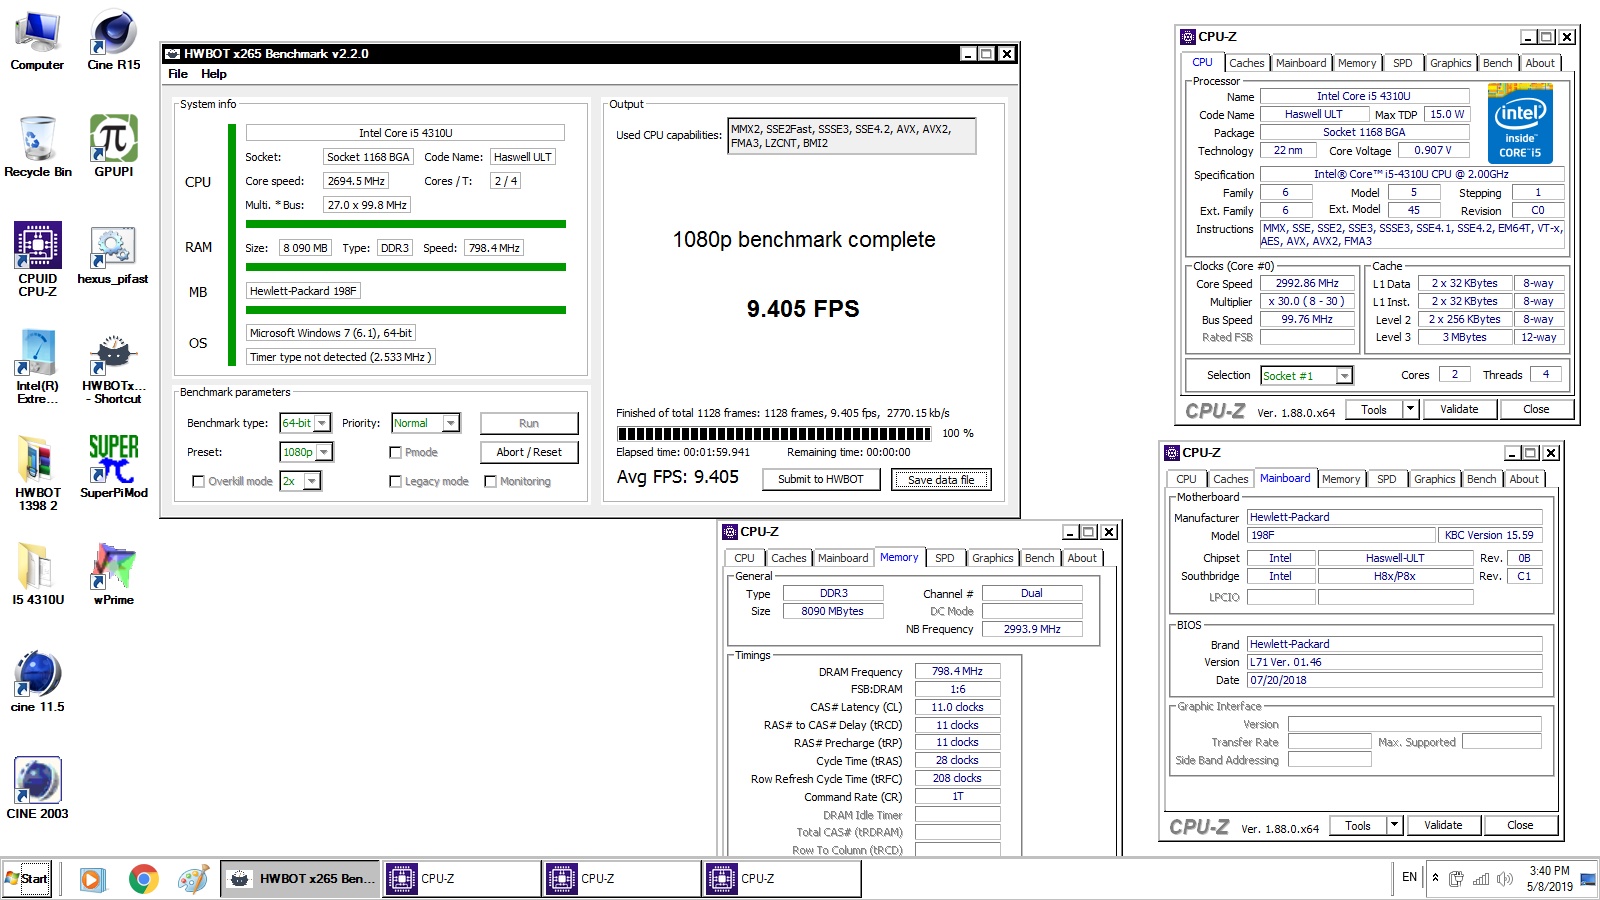The width and height of the screenshot is (1600, 900).
Task: Click the Core speed 2694.5 MHz field
Action: point(356,181)
